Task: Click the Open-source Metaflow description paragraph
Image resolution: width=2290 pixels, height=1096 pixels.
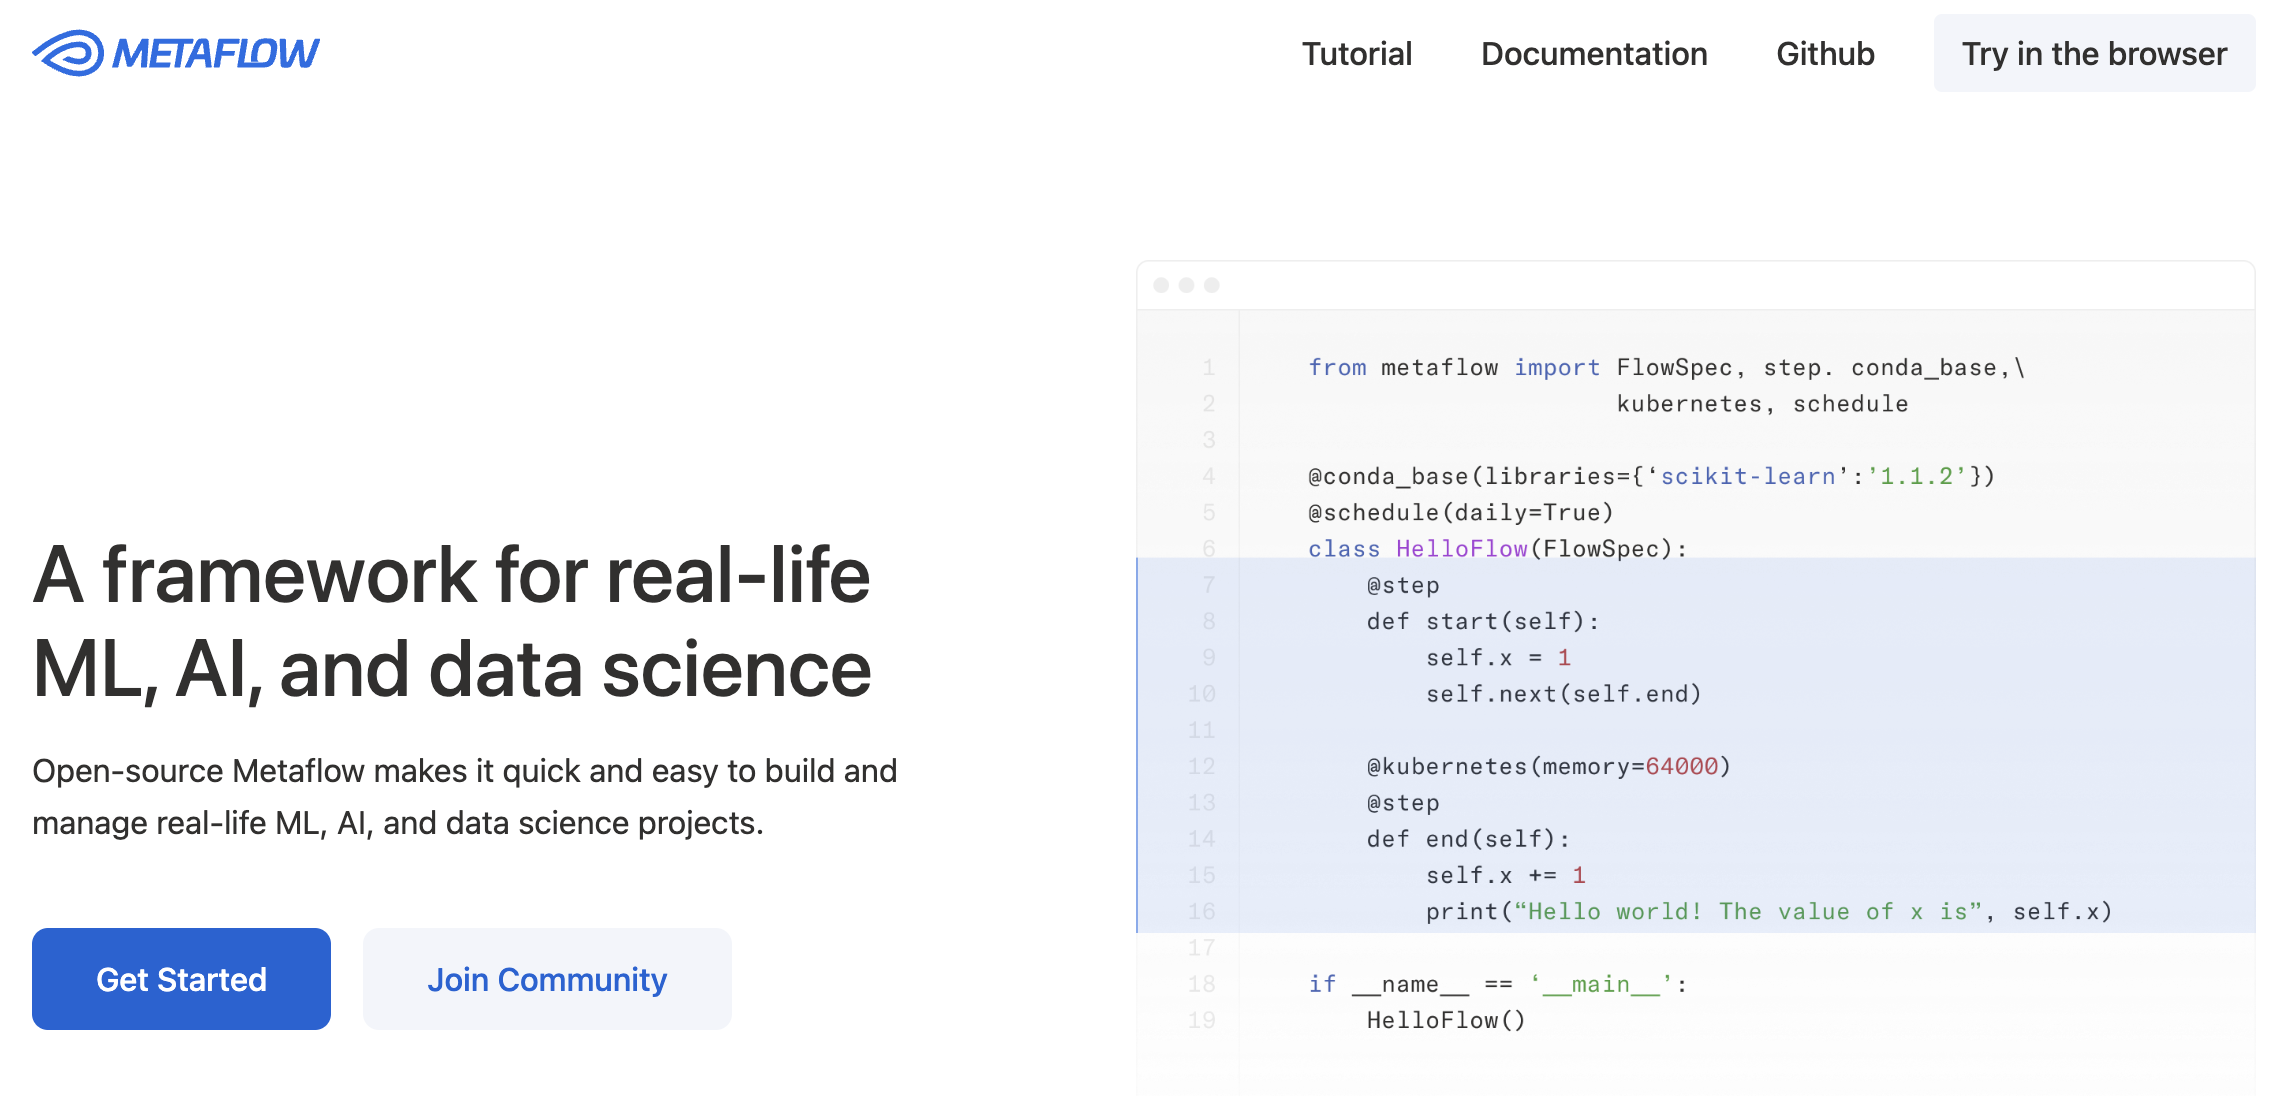Action: (464, 797)
